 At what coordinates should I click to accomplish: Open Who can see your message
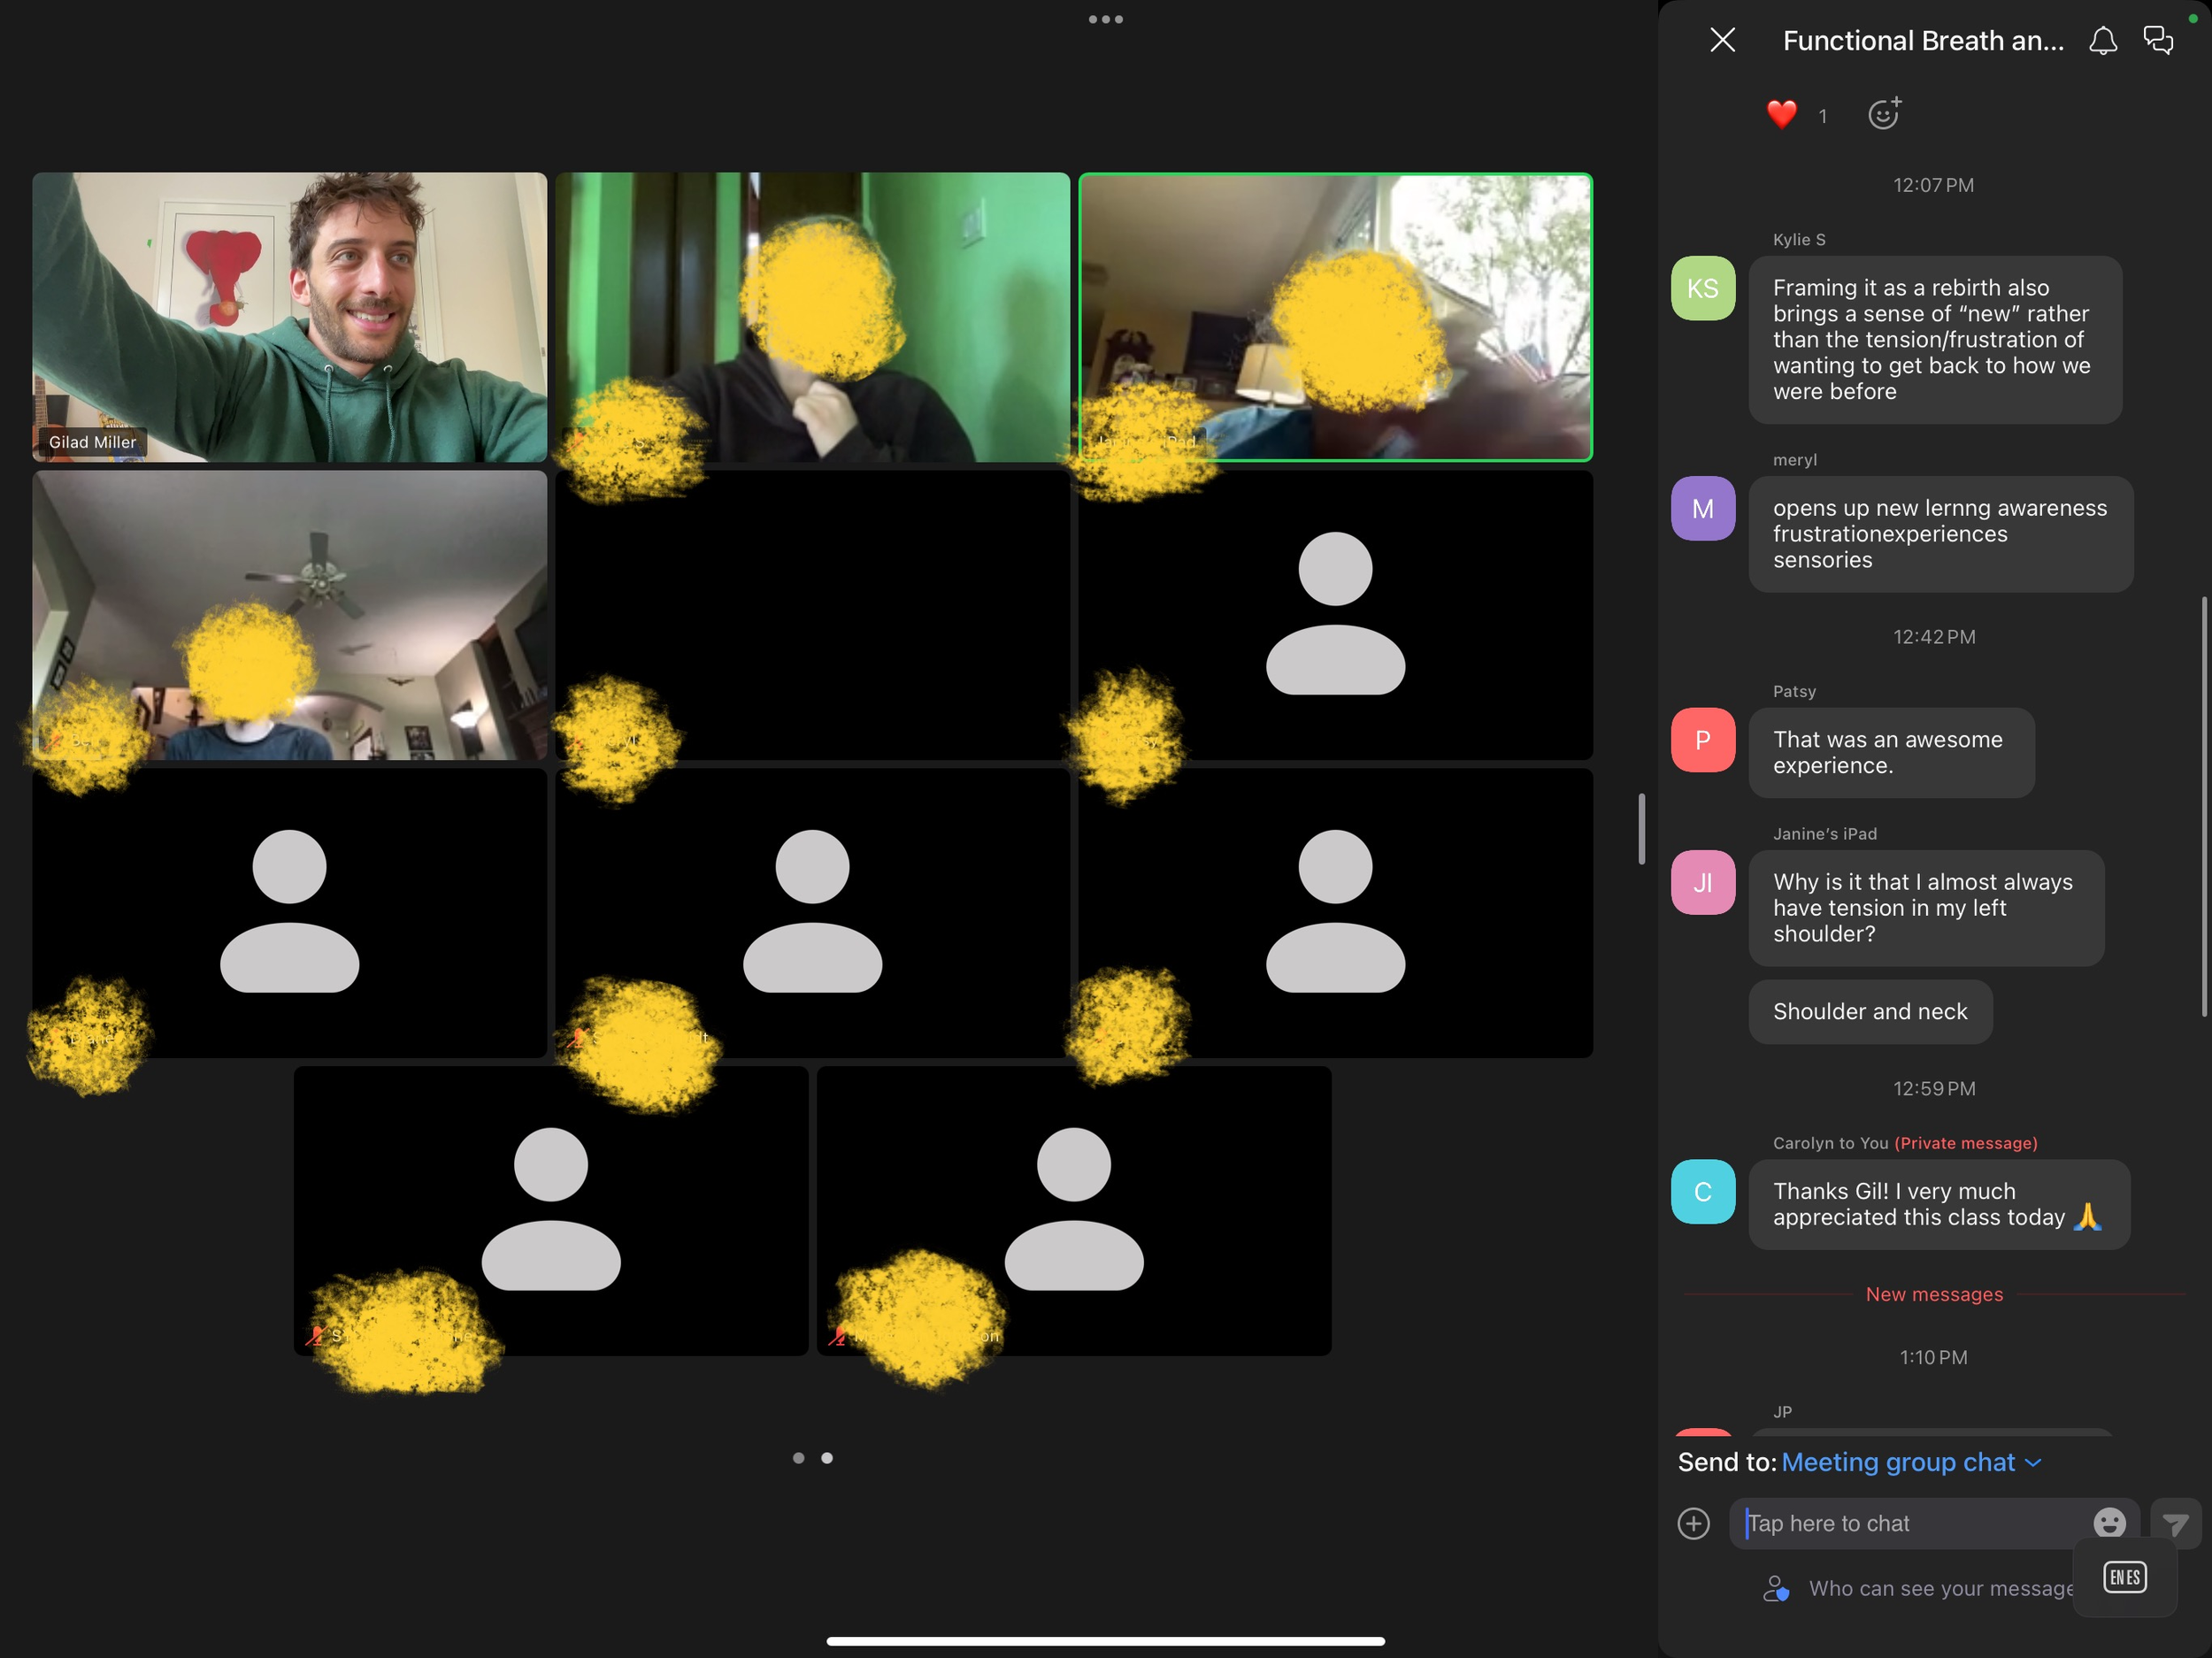click(x=1920, y=1588)
